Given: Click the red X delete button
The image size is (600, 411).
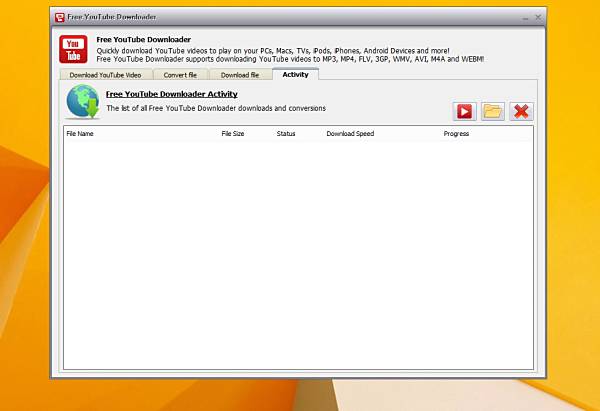Looking at the screenshot, I should coord(521,111).
